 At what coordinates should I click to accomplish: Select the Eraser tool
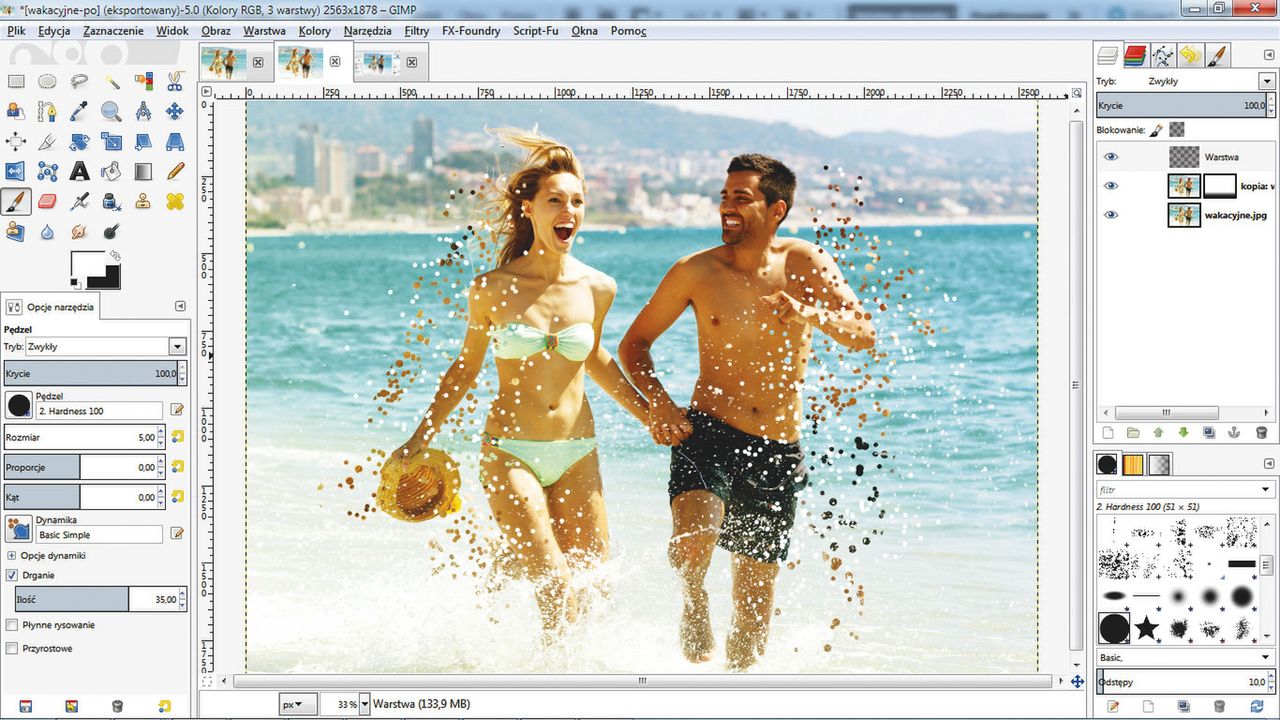[x=48, y=201]
